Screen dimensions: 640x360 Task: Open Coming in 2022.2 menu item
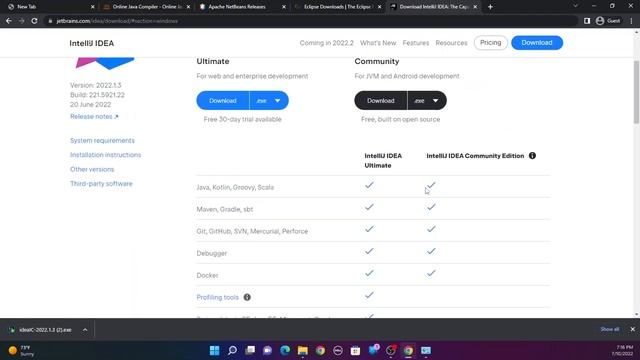coord(327,43)
